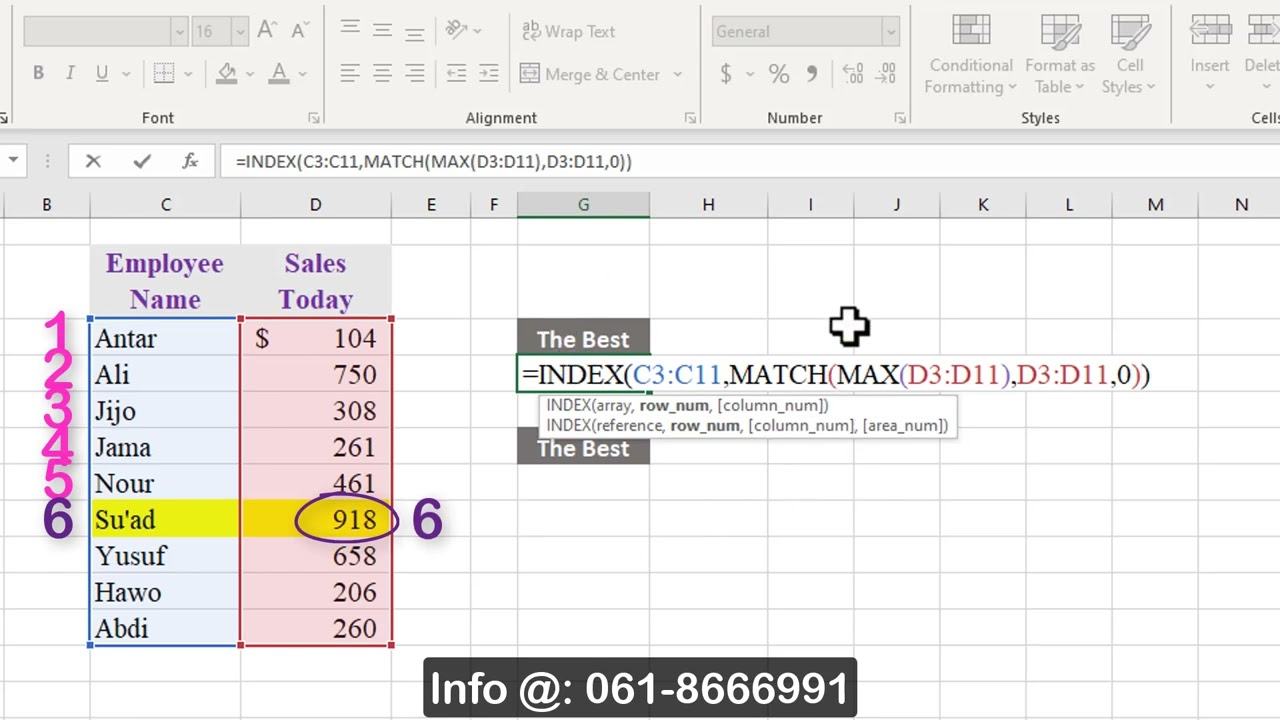Screen dimensions: 1280x720
Task: Select the Yusuf employee cell
Action: pyautogui.click(x=165, y=556)
